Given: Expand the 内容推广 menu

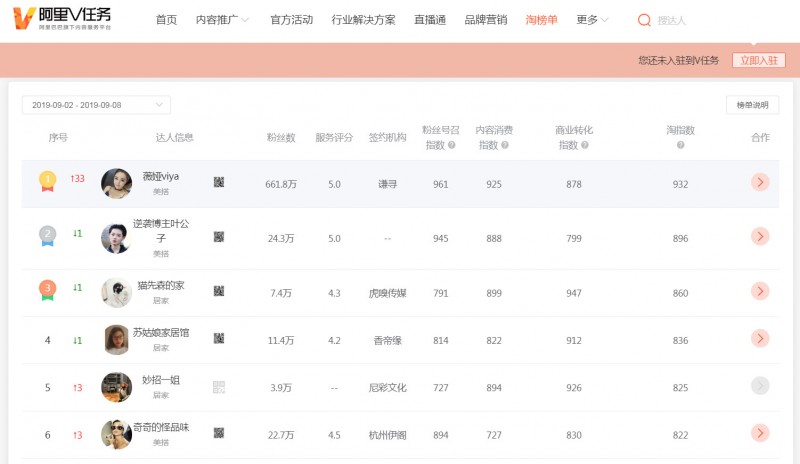Looking at the screenshot, I should [222, 20].
